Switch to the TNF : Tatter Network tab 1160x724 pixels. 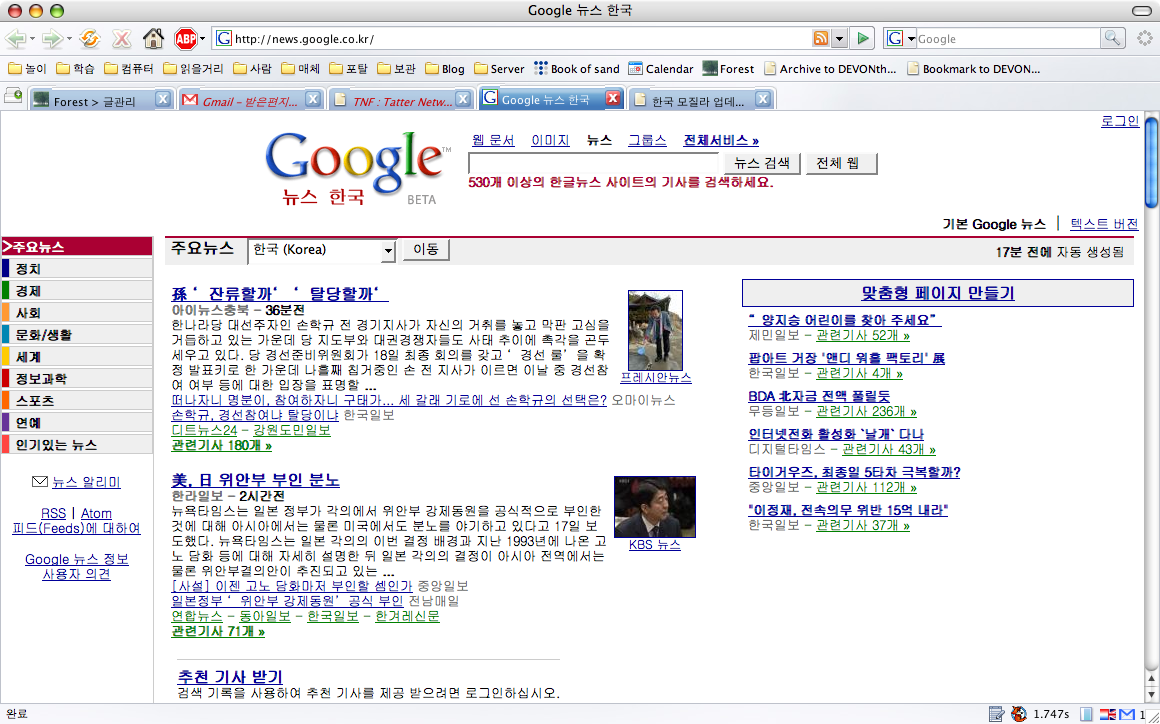(x=401, y=100)
